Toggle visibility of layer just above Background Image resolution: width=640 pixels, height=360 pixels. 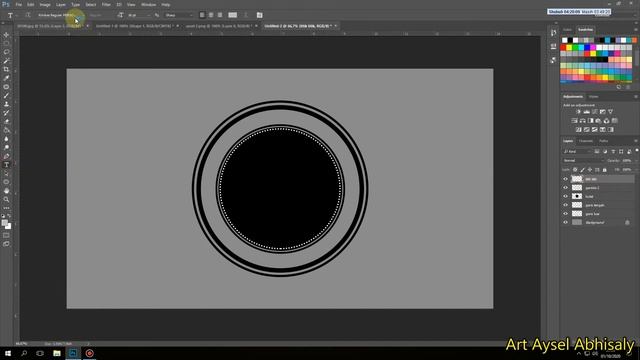pyautogui.click(x=566, y=214)
